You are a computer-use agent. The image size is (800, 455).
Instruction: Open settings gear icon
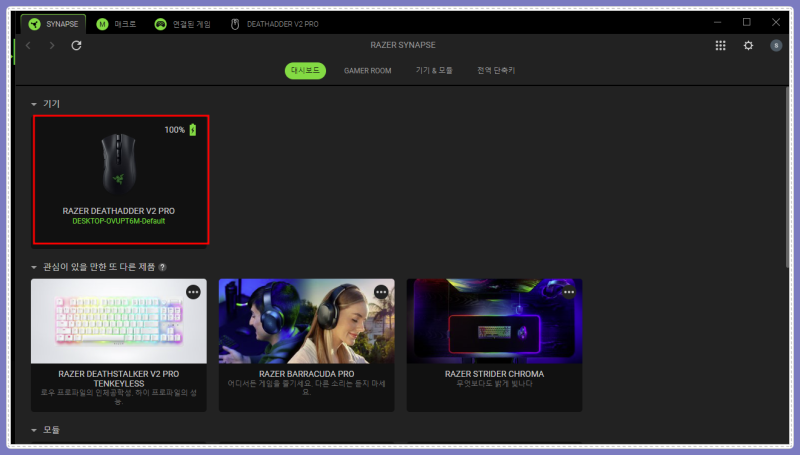(x=748, y=45)
